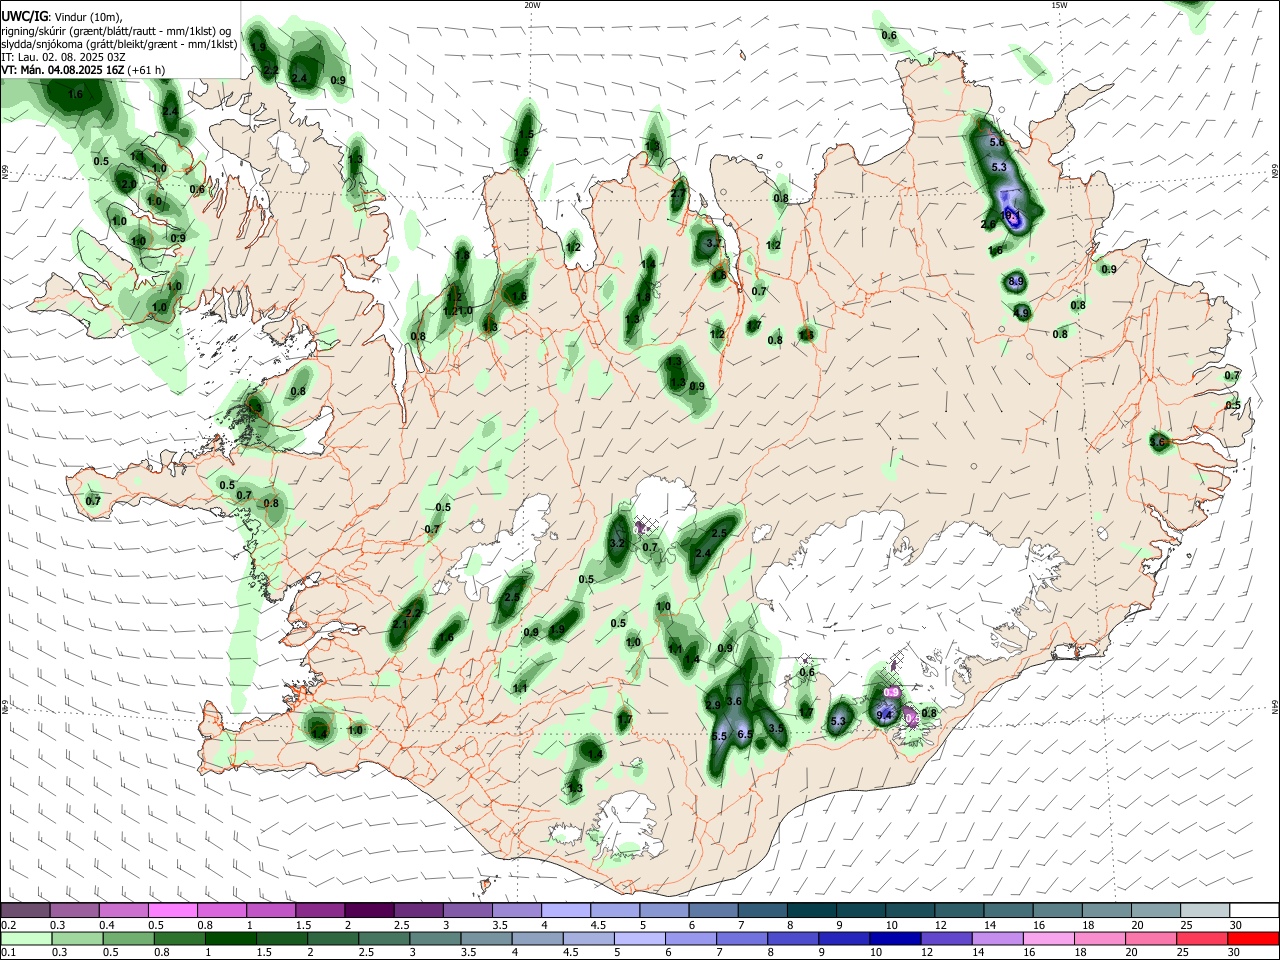This screenshot has width=1280, height=960.
Task: Click the 'IT: Lau. 02. 08. 2025 03Z' line
Action: pos(63,57)
